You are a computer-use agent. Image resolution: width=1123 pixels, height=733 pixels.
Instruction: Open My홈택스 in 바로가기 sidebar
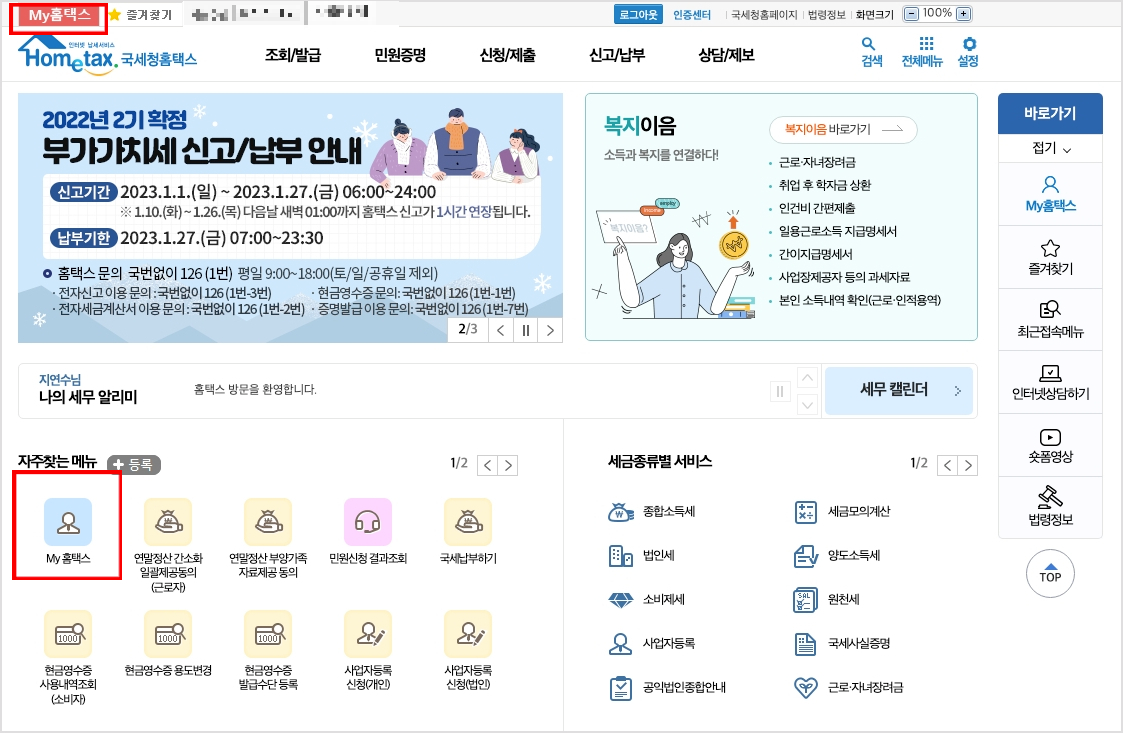coord(1050,194)
